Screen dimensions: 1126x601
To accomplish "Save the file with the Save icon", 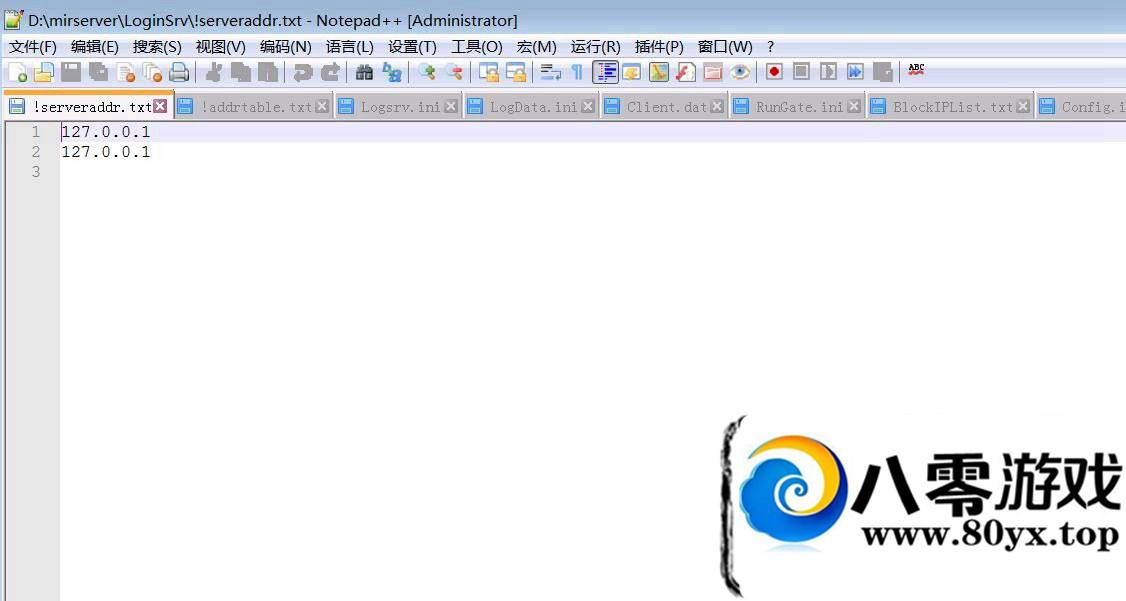I will coord(70,72).
